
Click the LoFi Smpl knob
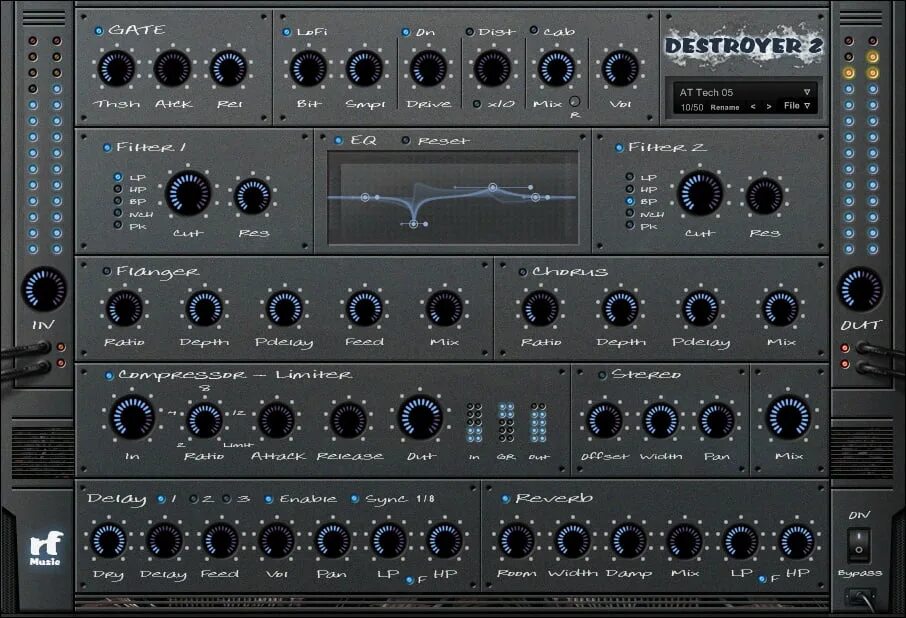tap(364, 68)
